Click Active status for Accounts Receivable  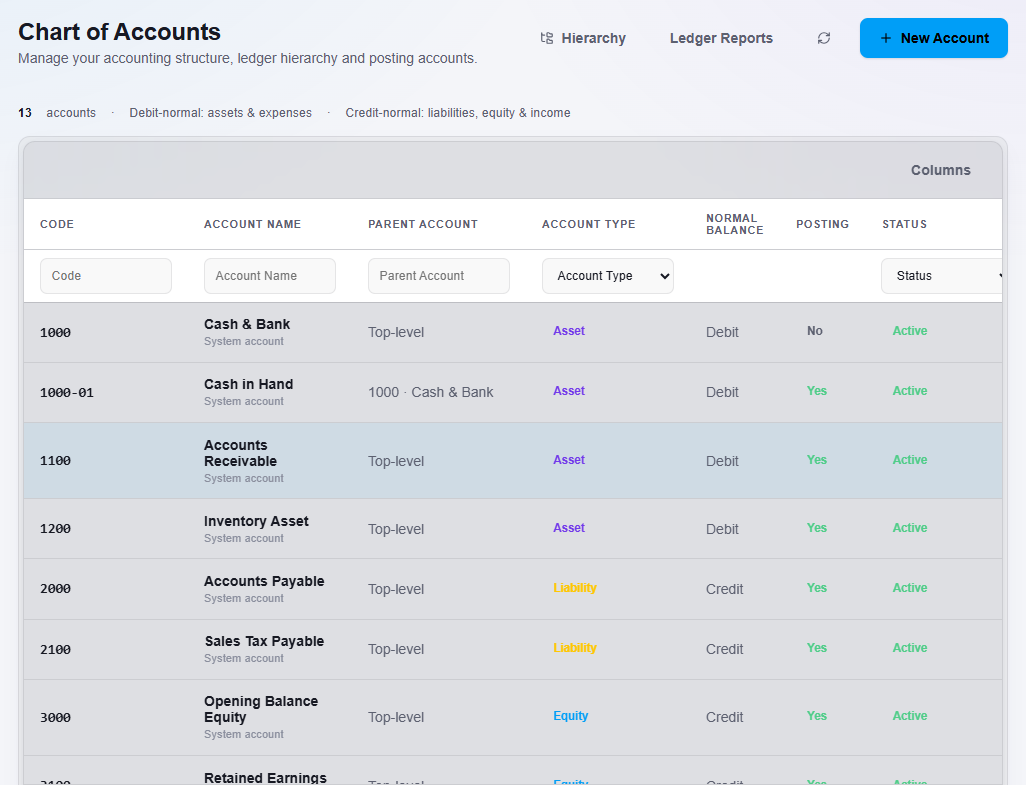pyautogui.click(x=910, y=461)
